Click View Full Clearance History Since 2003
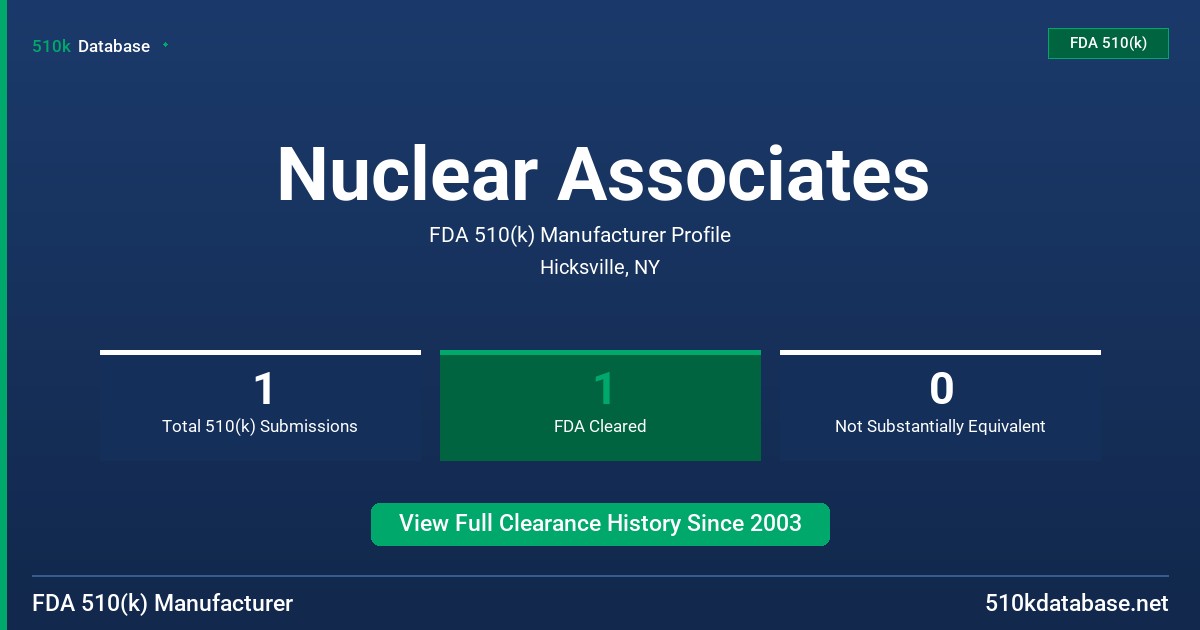Screen dimensions: 1200x630 point(600,524)
